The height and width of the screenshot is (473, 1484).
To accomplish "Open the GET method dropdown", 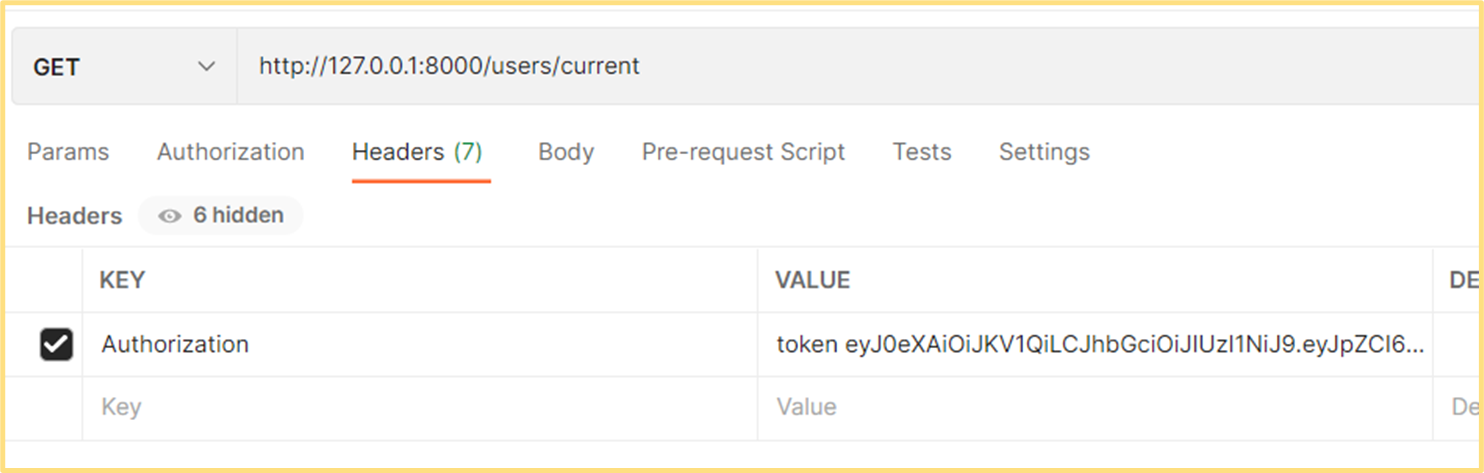I will (124, 67).
